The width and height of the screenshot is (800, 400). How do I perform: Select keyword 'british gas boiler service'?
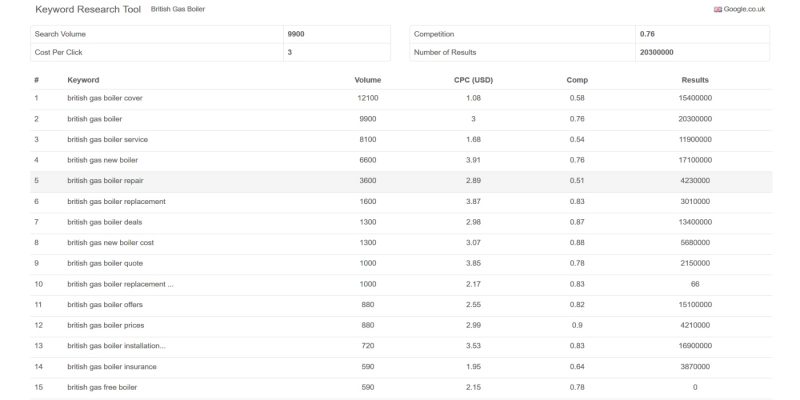(x=107, y=140)
